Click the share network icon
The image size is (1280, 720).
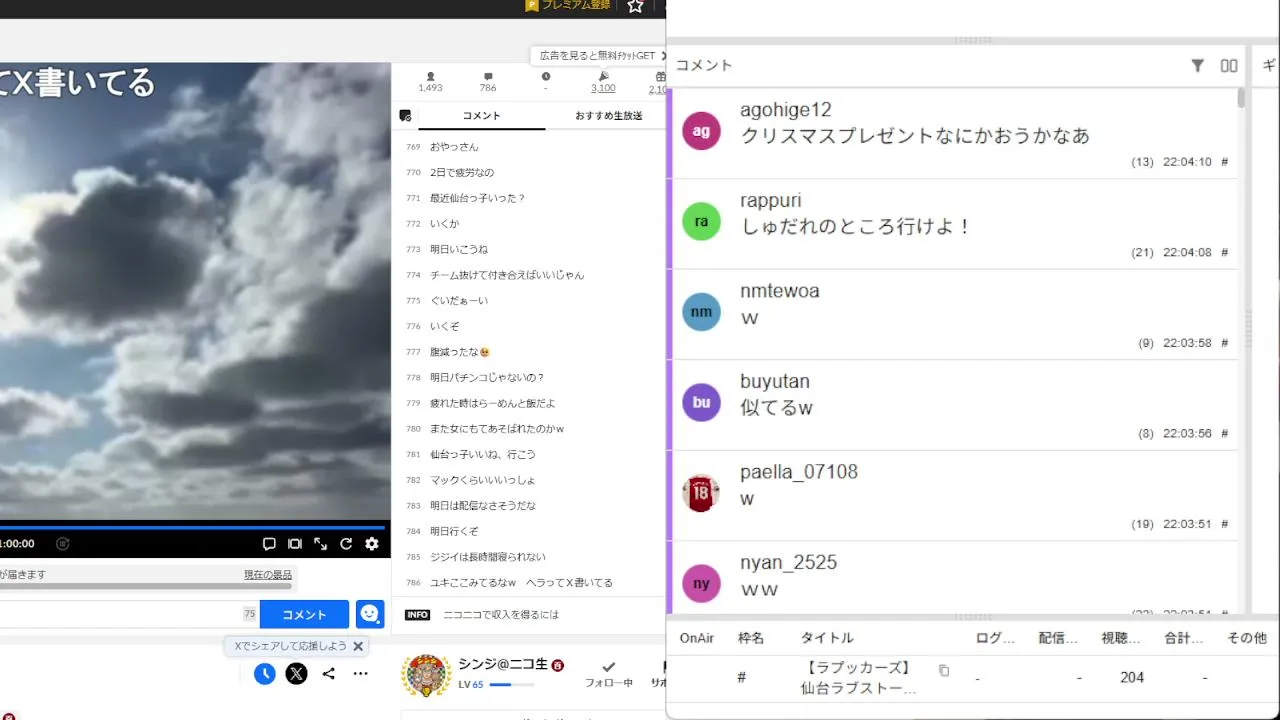[328, 674]
